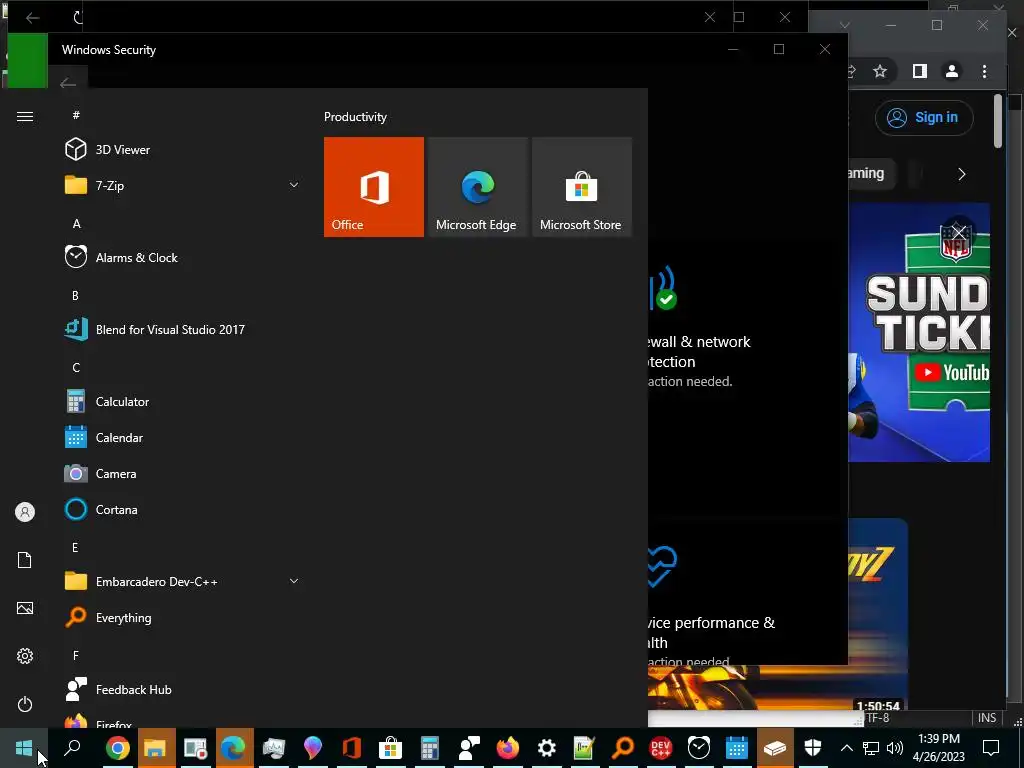This screenshot has height=768, width=1024.
Task: Bookmark this page with Chrome's star icon
Action: 880,71
